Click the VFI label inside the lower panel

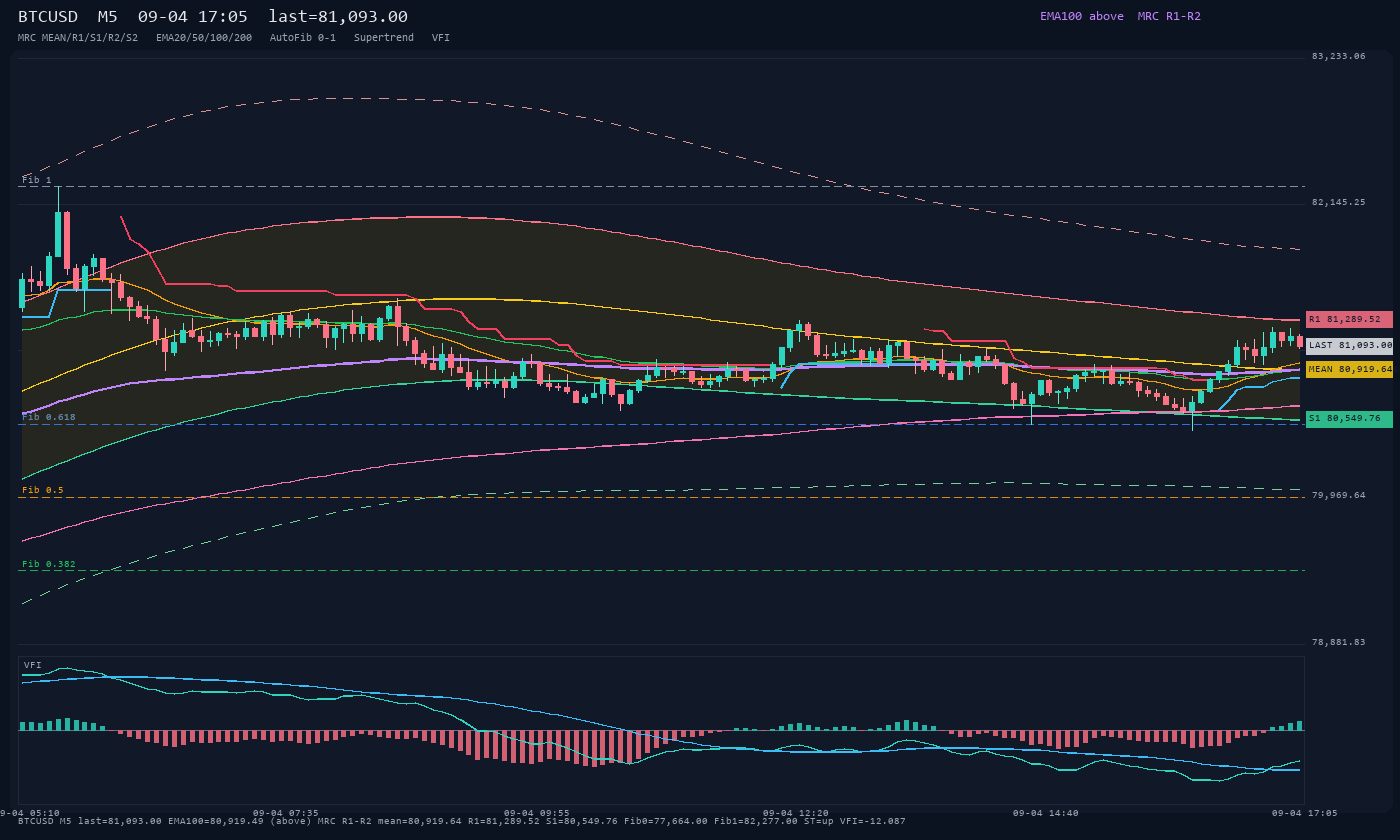click(33, 665)
